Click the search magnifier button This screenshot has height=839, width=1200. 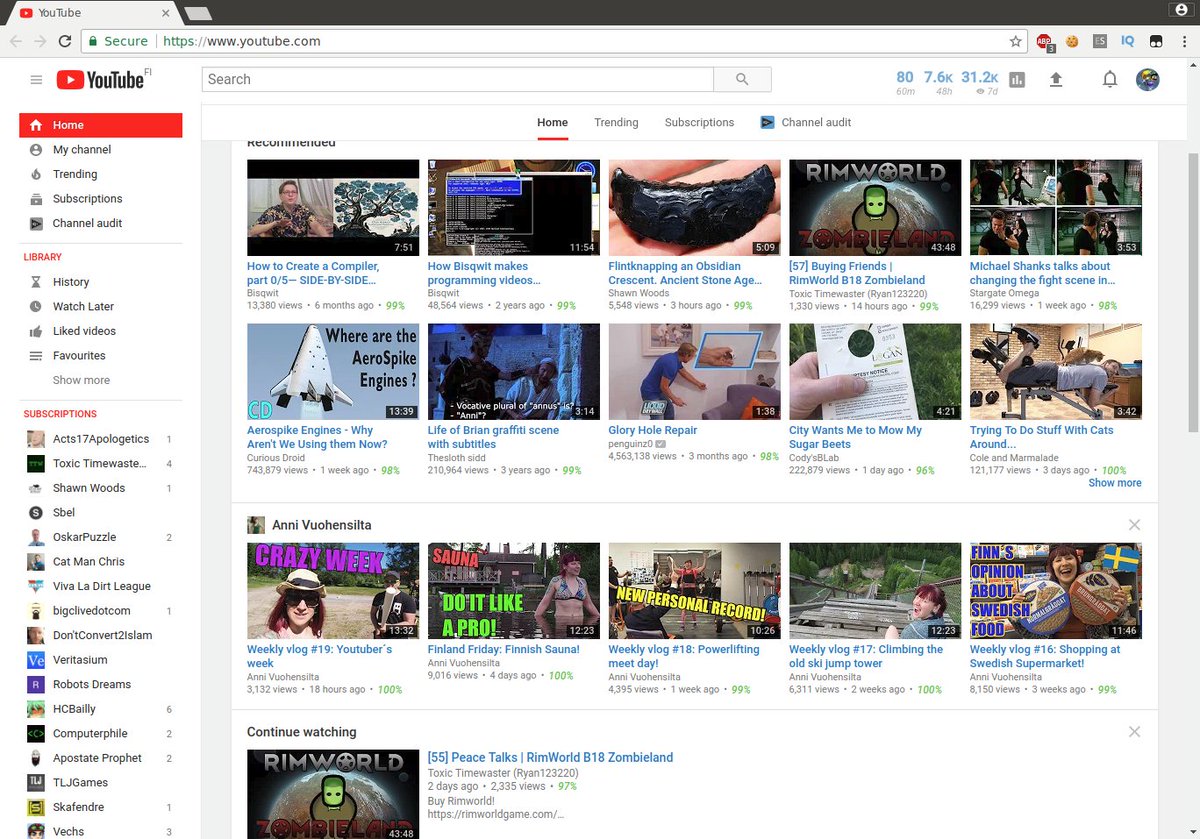coord(742,80)
